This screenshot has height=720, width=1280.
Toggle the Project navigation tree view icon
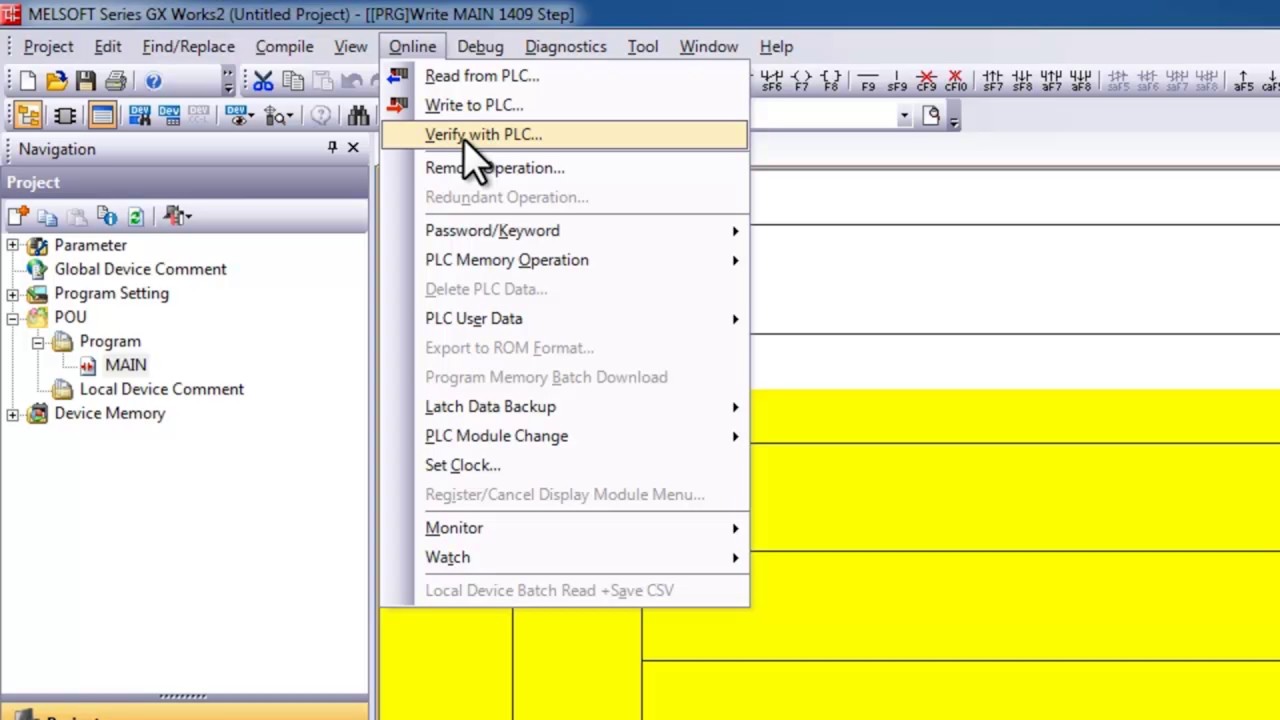[28, 116]
